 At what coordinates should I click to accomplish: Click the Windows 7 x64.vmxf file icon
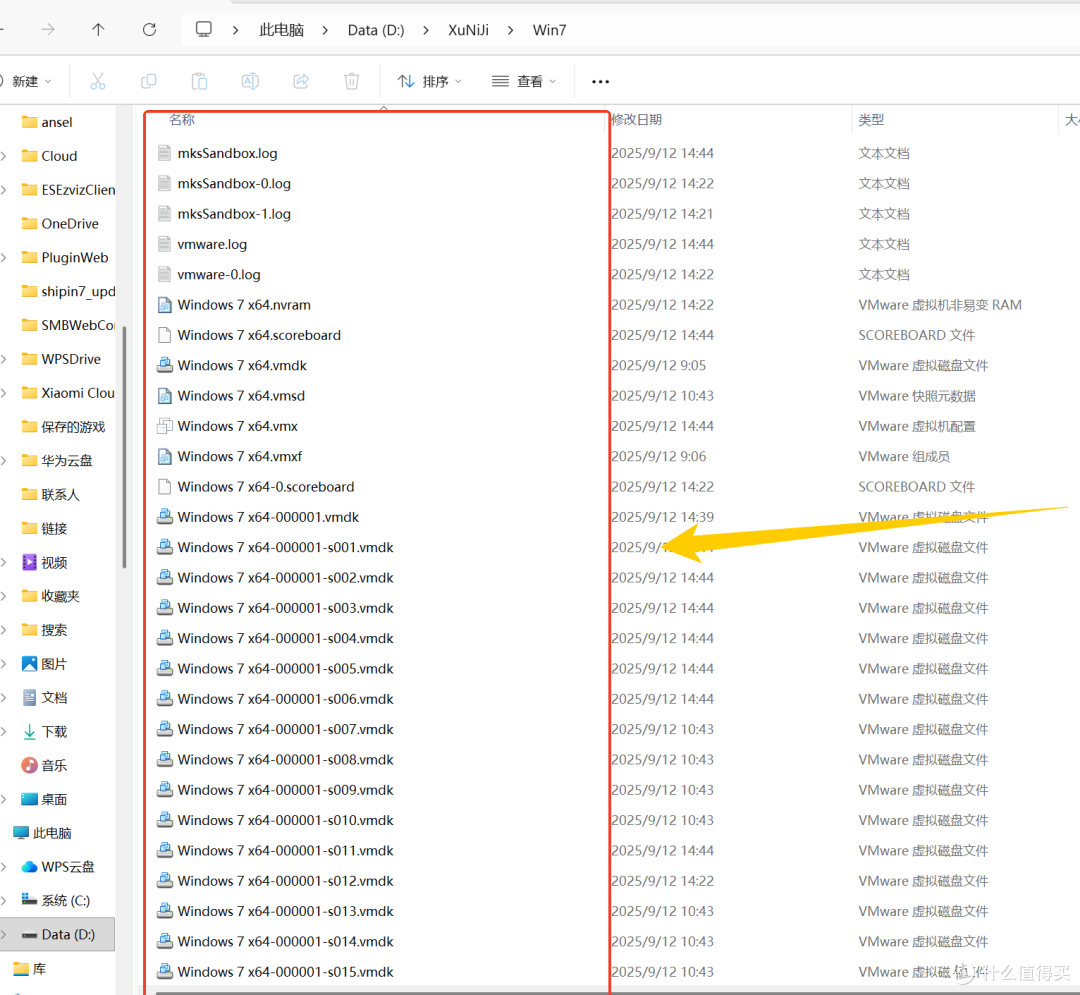[x=164, y=456]
